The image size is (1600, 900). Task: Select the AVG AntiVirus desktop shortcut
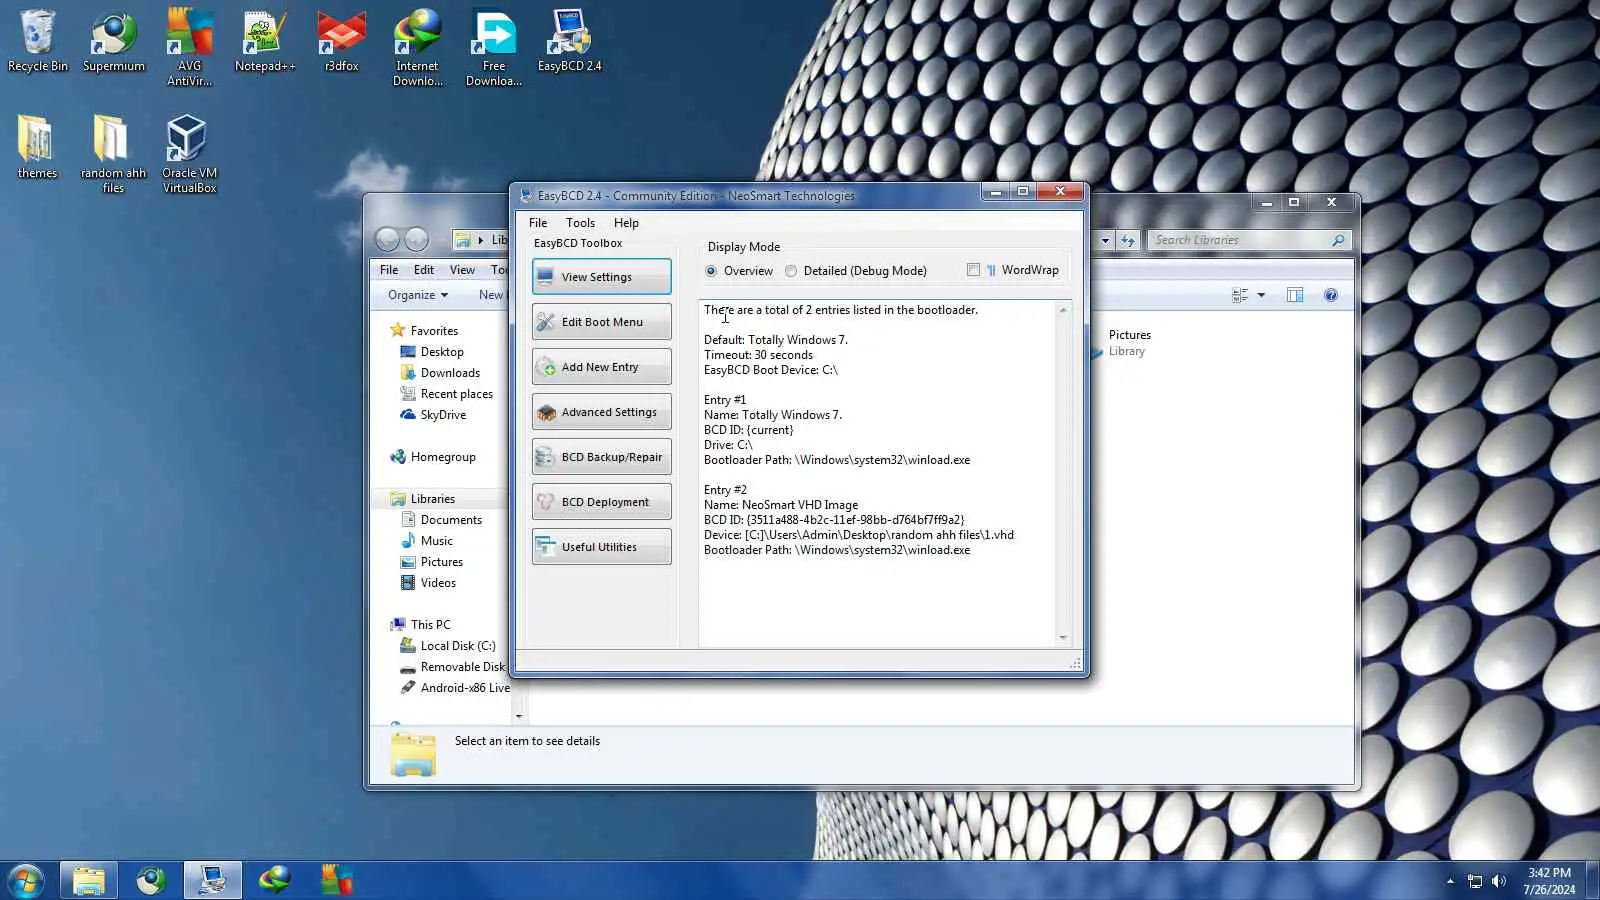tap(190, 48)
